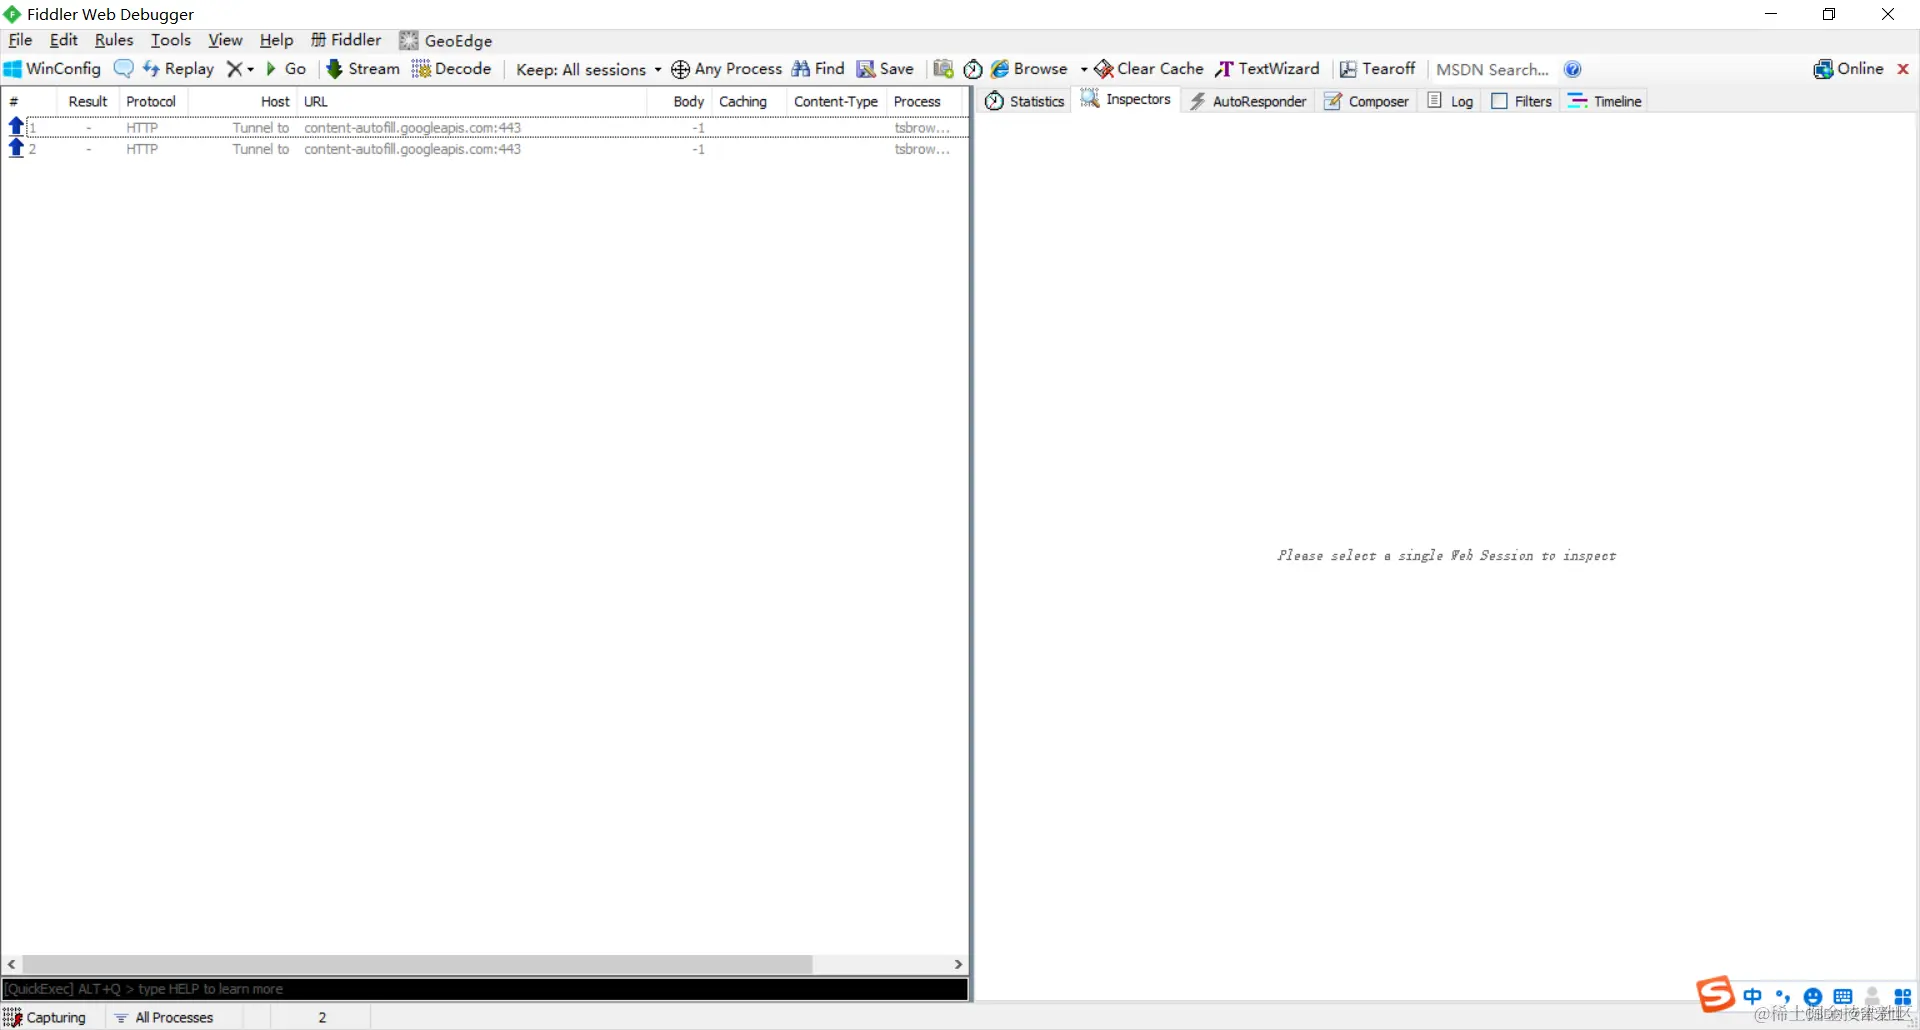
Task: Clear Cache via toolbar button
Action: [x=1149, y=69]
